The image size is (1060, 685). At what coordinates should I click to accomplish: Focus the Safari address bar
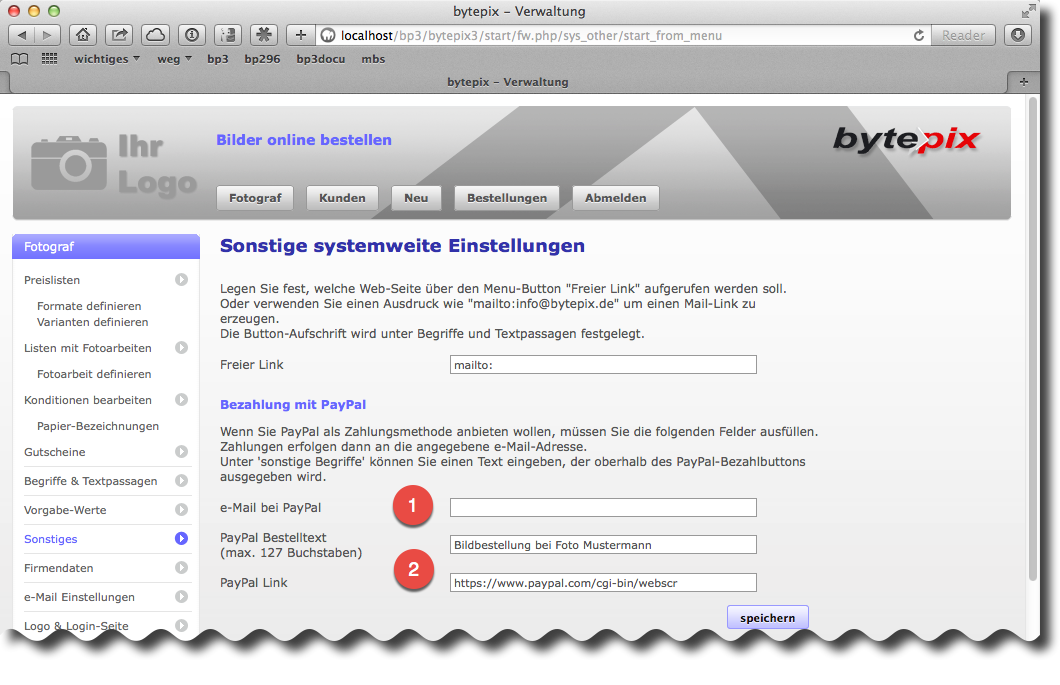pyautogui.click(x=622, y=35)
